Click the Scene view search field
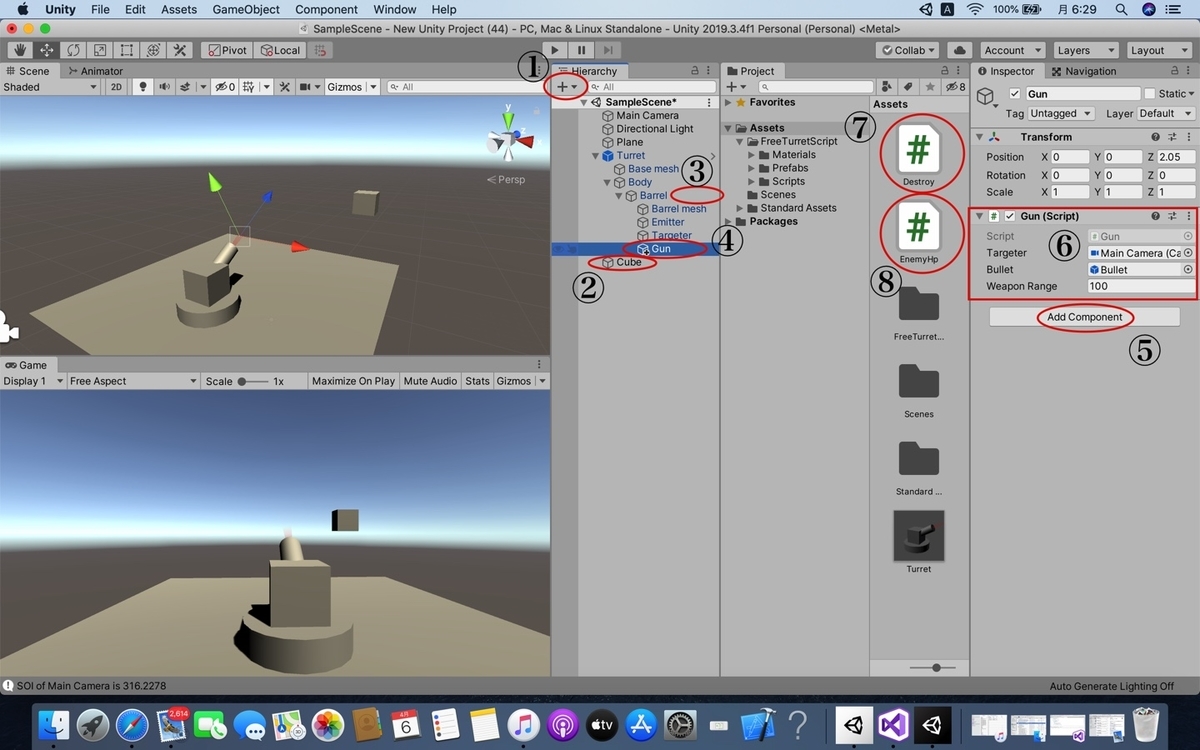Image resolution: width=1200 pixels, height=750 pixels. coord(462,87)
